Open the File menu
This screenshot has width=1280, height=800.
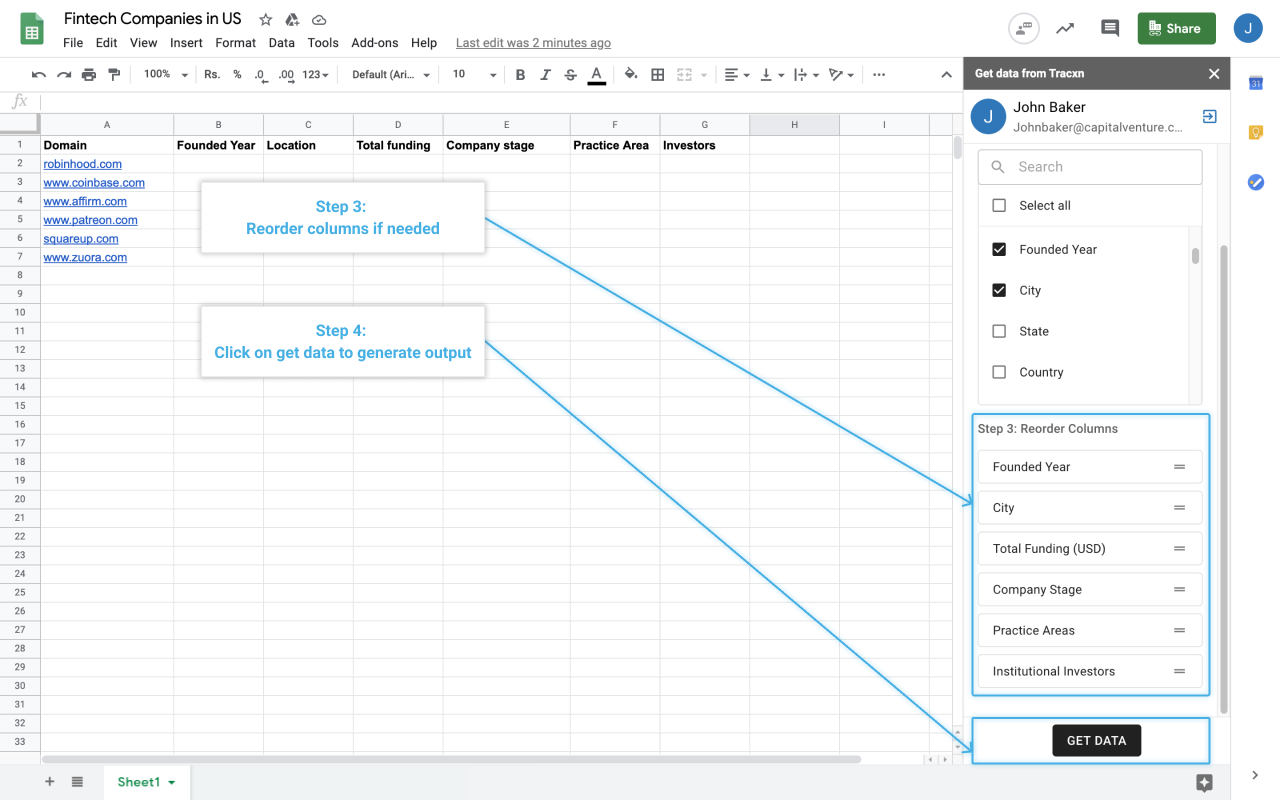pos(73,43)
